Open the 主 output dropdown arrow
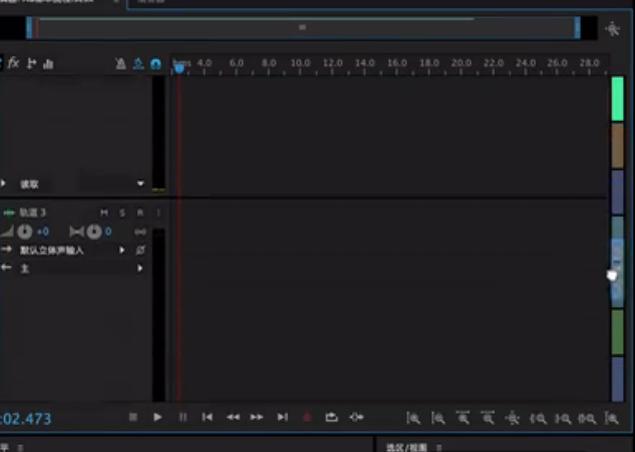Screen dimensions: 635x452 coord(140,268)
